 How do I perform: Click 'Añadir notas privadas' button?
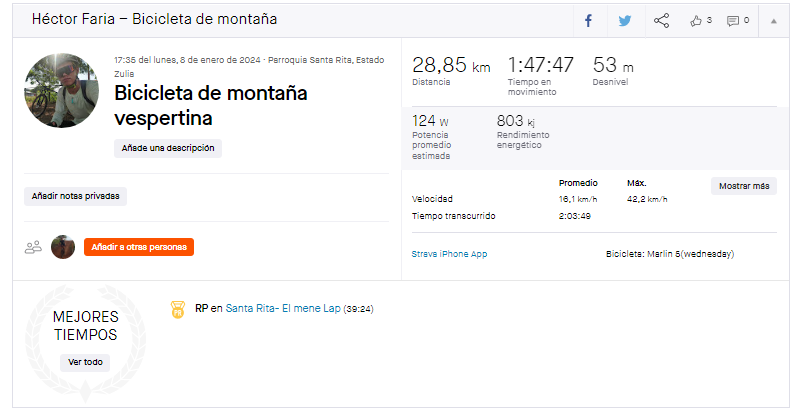tap(76, 196)
